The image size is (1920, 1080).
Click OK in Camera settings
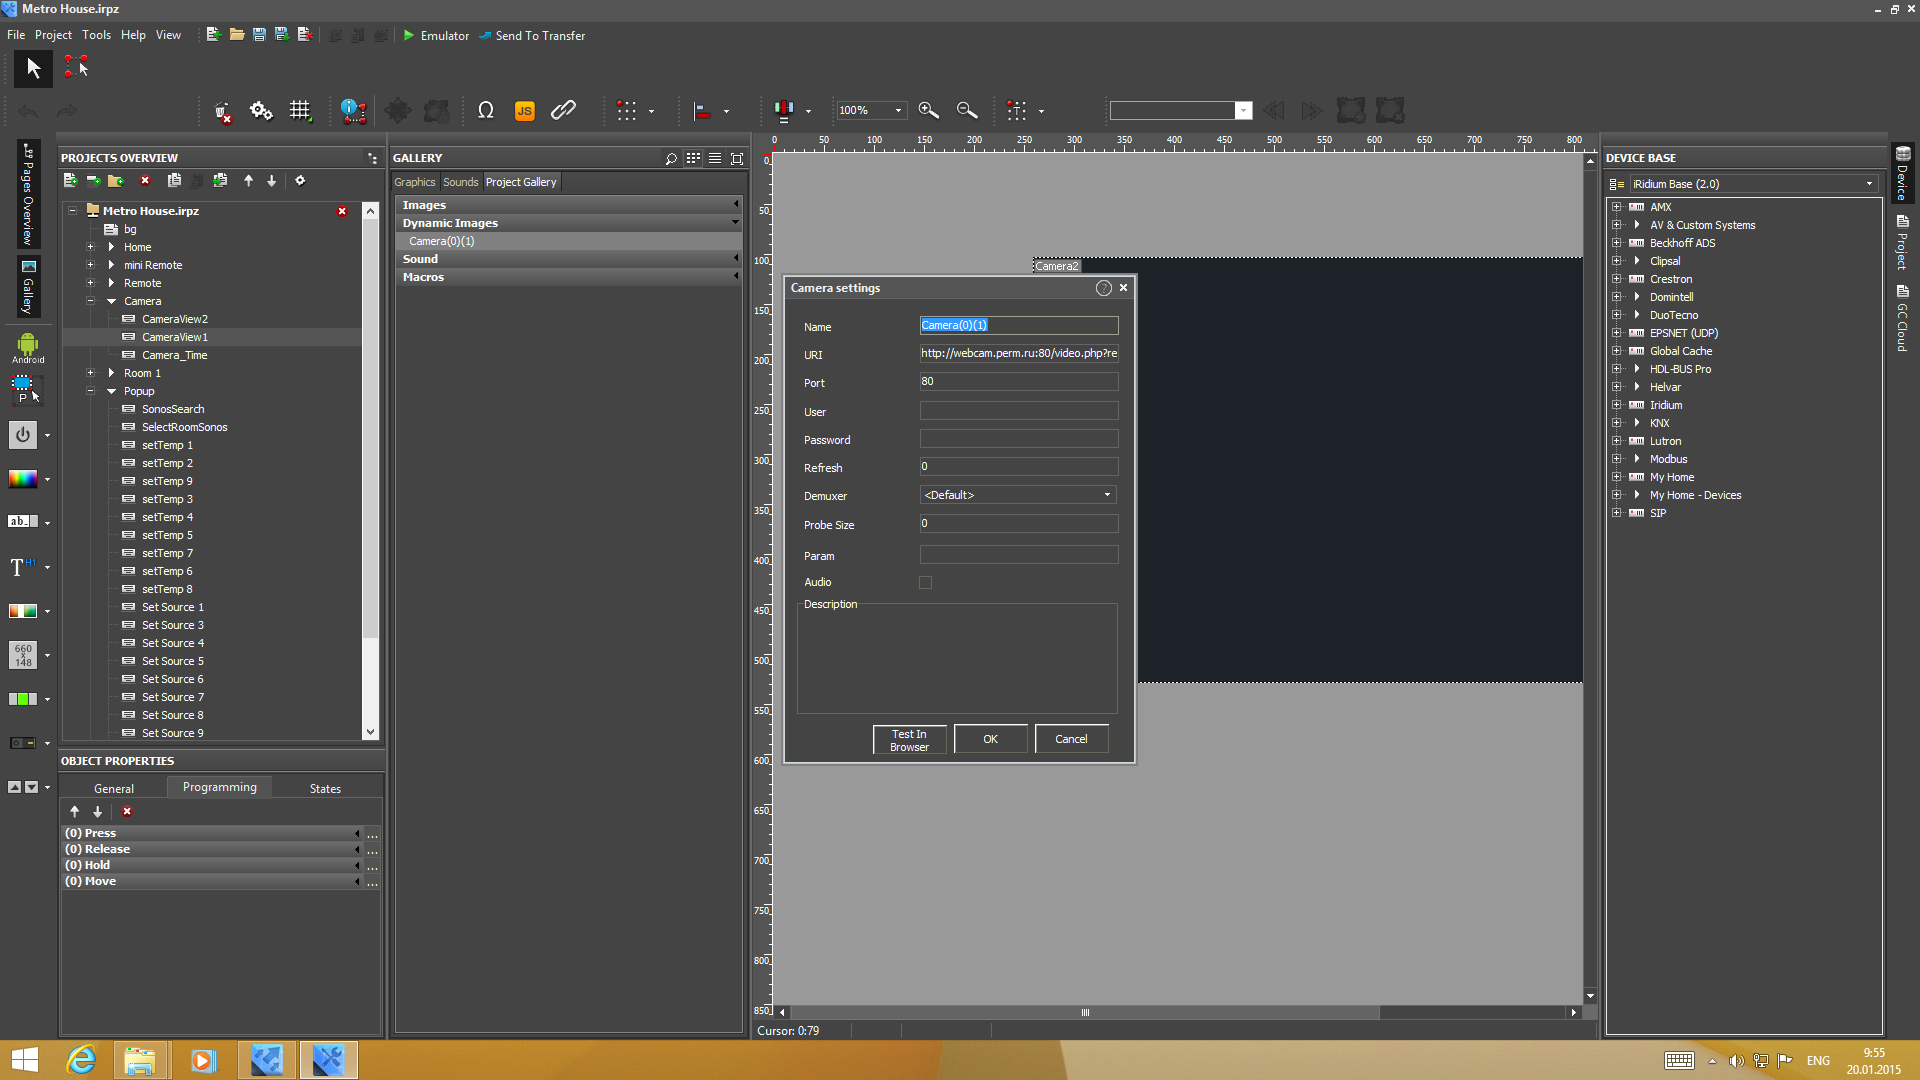[990, 739]
